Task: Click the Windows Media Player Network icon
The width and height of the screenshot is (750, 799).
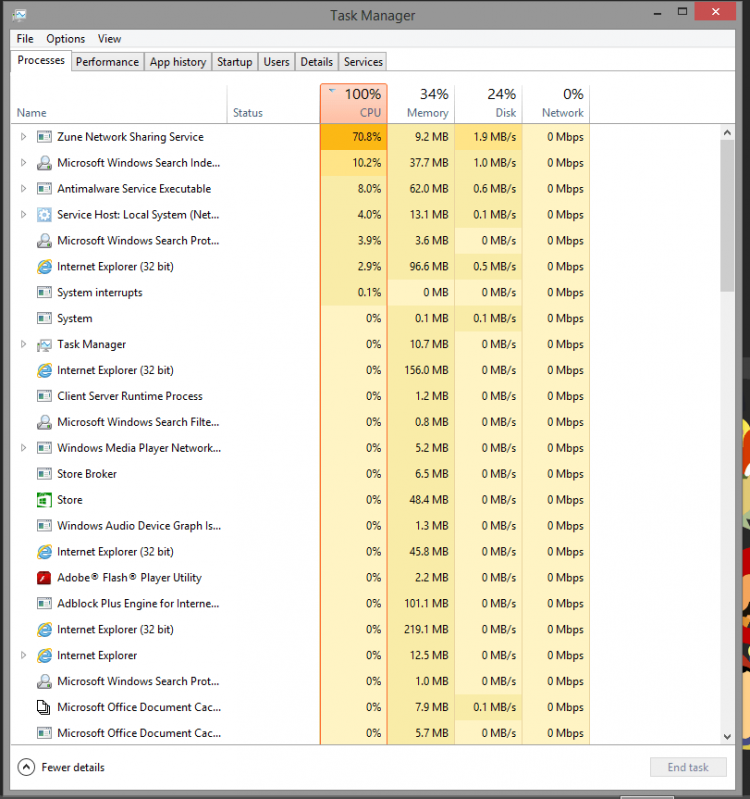Action: click(44, 448)
